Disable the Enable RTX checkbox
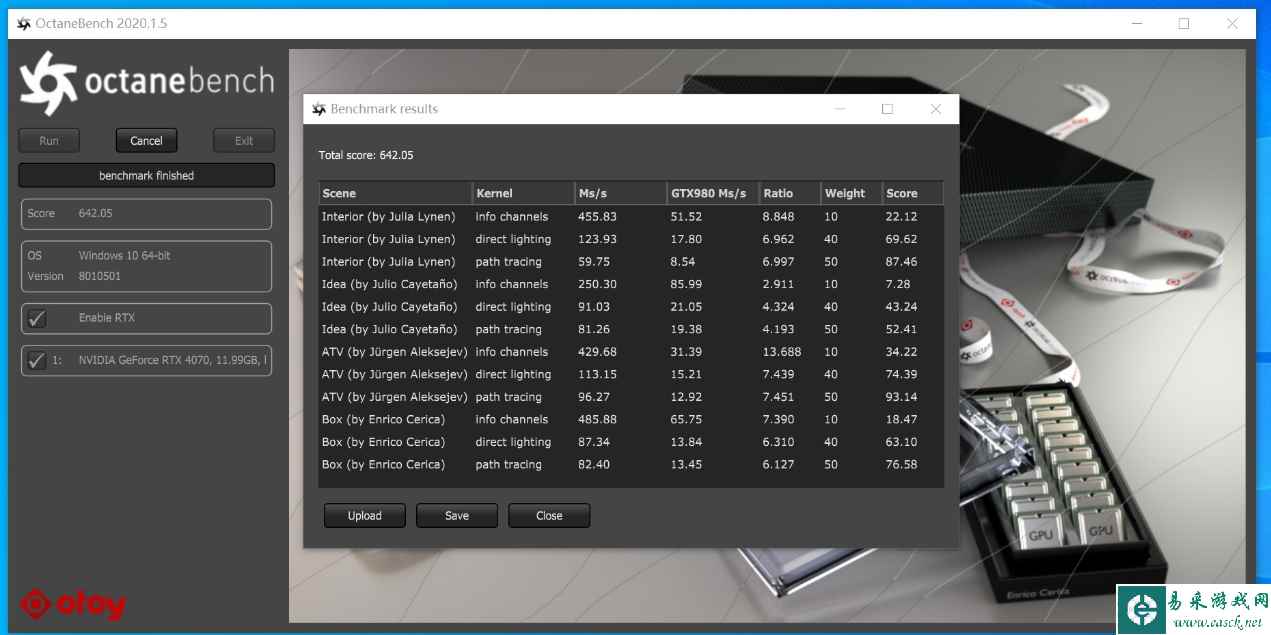This screenshot has height=635, width=1271. pos(37,319)
